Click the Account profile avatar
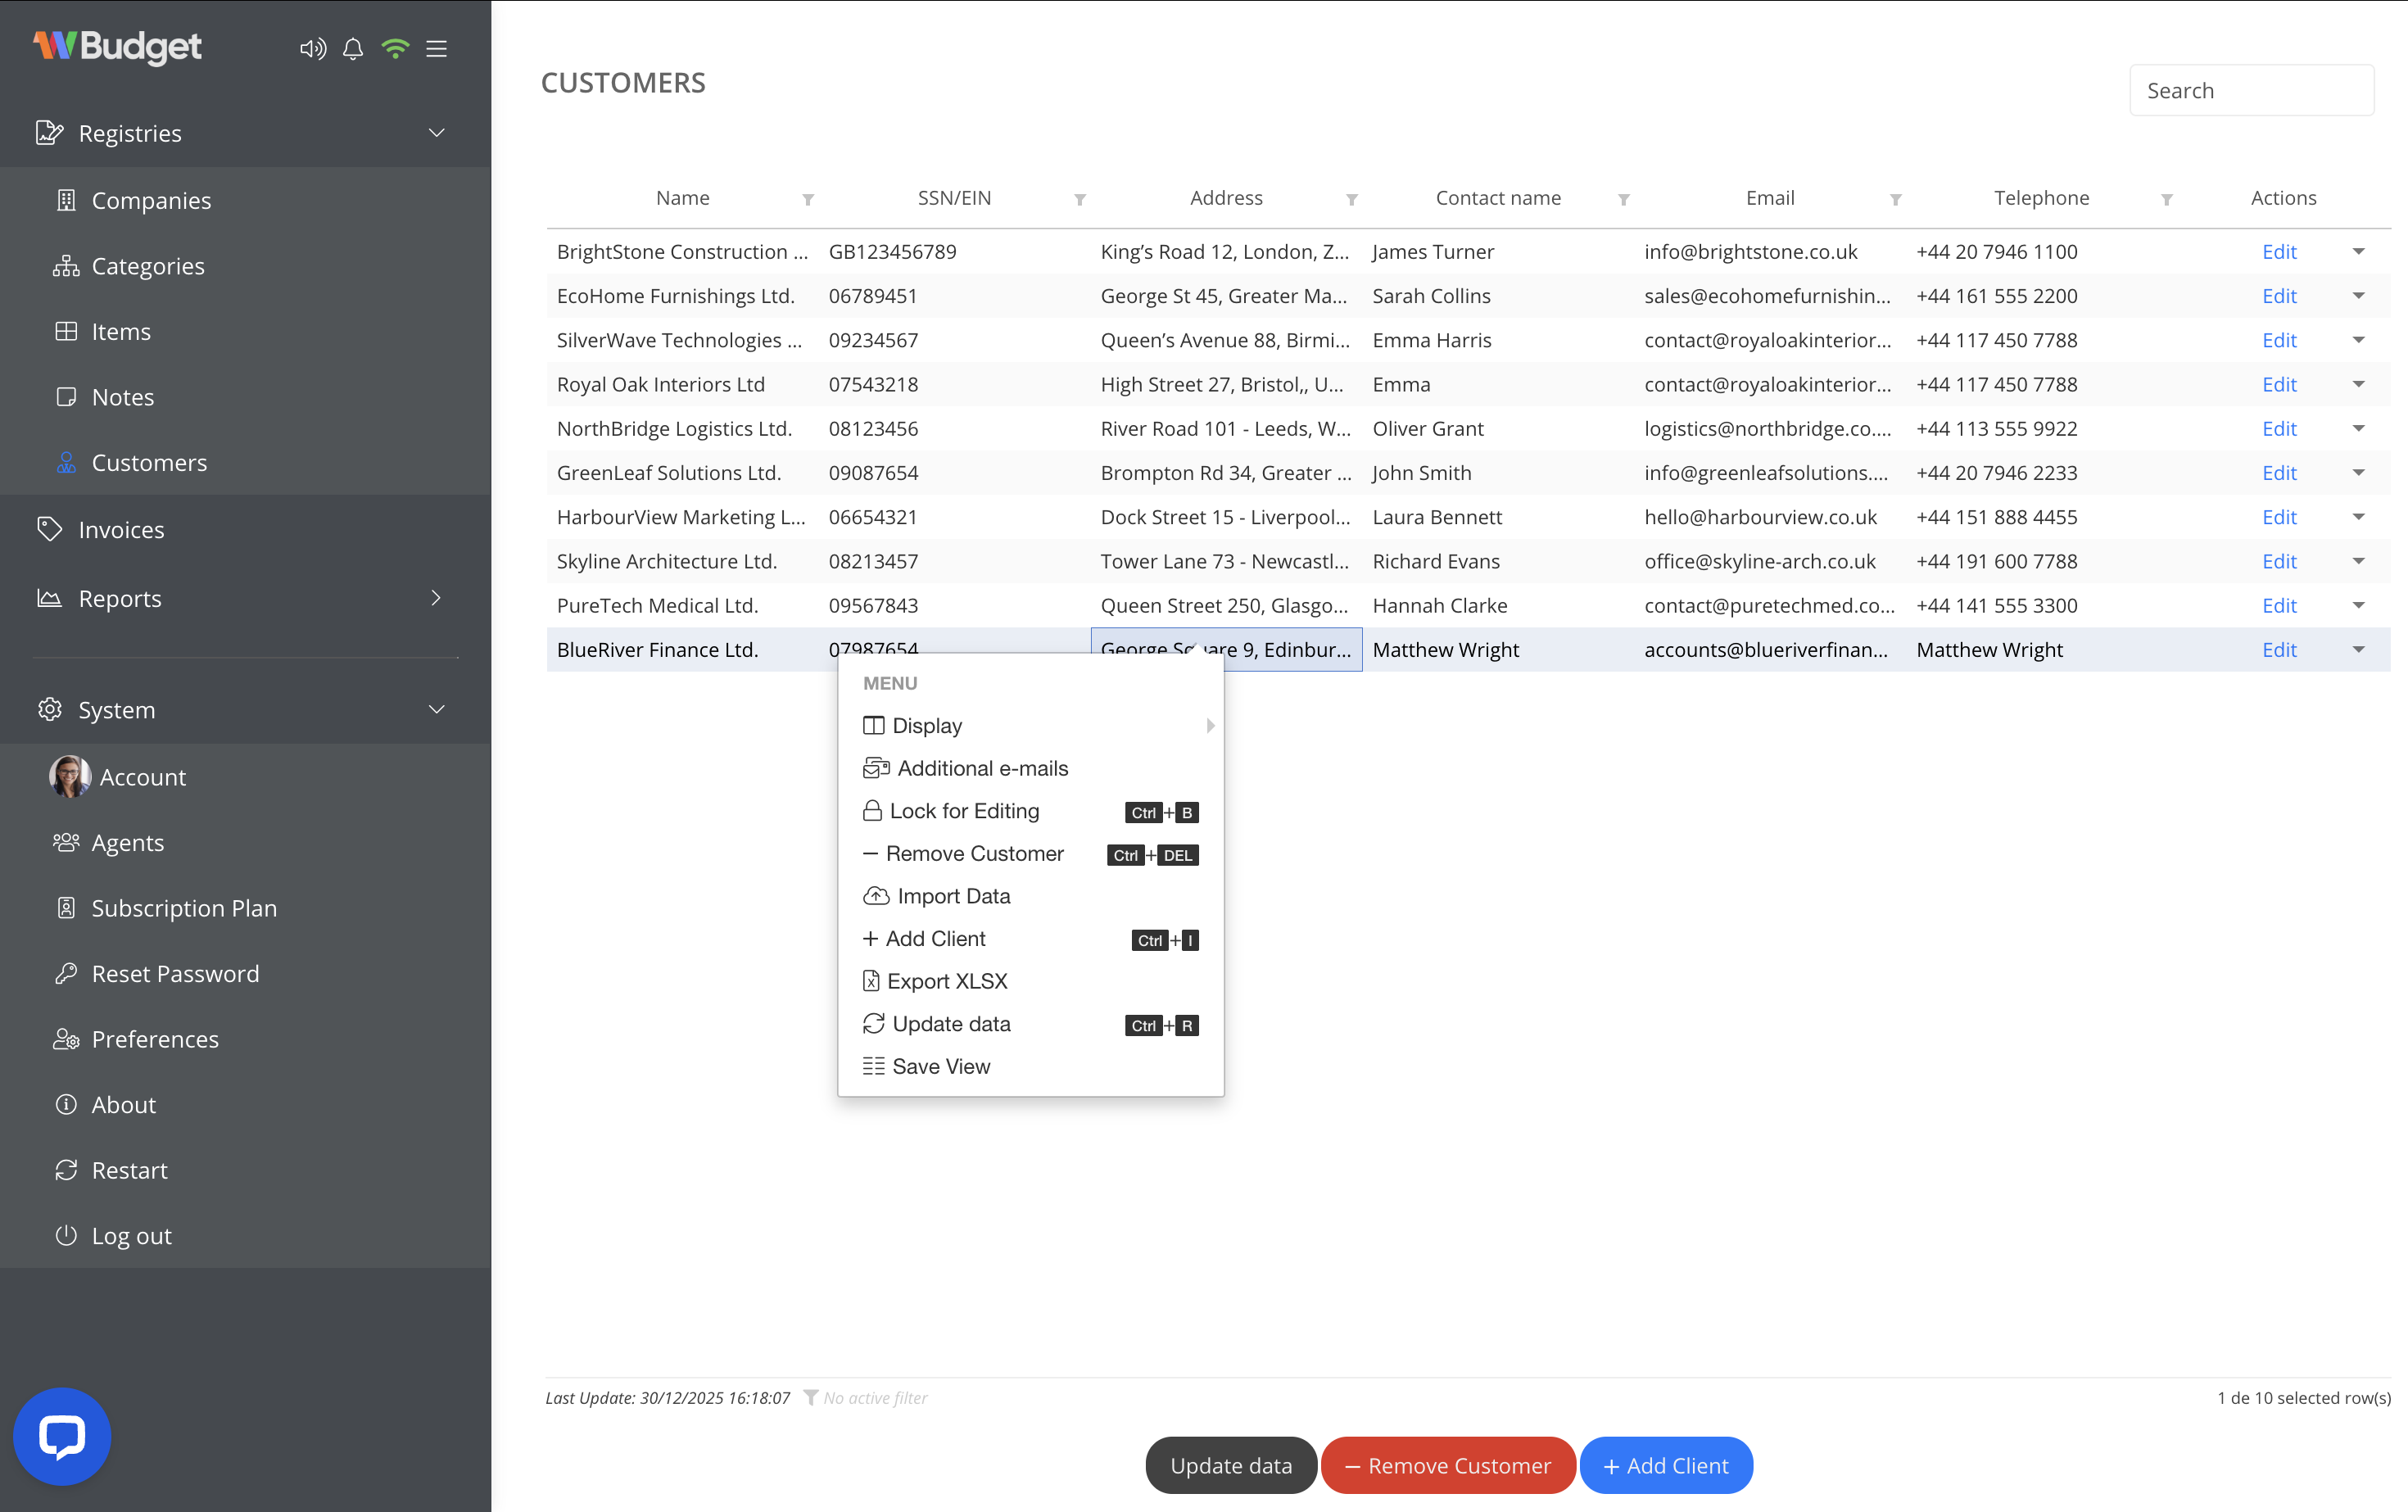The width and height of the screenshot is (2408, 1512). pos(69,776)
